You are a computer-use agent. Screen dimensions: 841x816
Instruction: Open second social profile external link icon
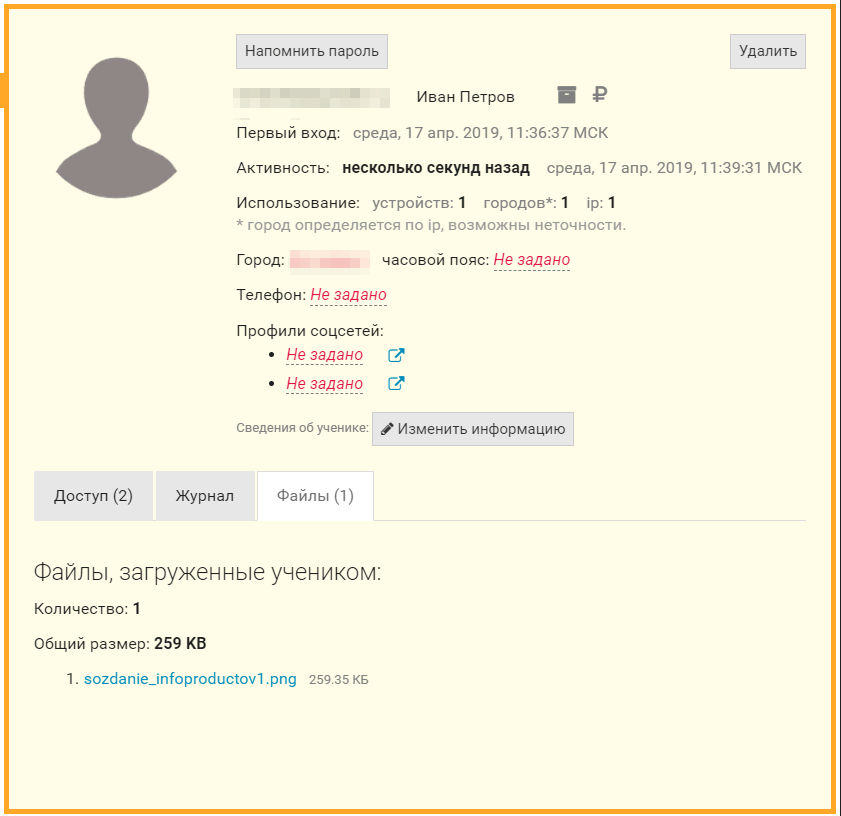point(396,383)
